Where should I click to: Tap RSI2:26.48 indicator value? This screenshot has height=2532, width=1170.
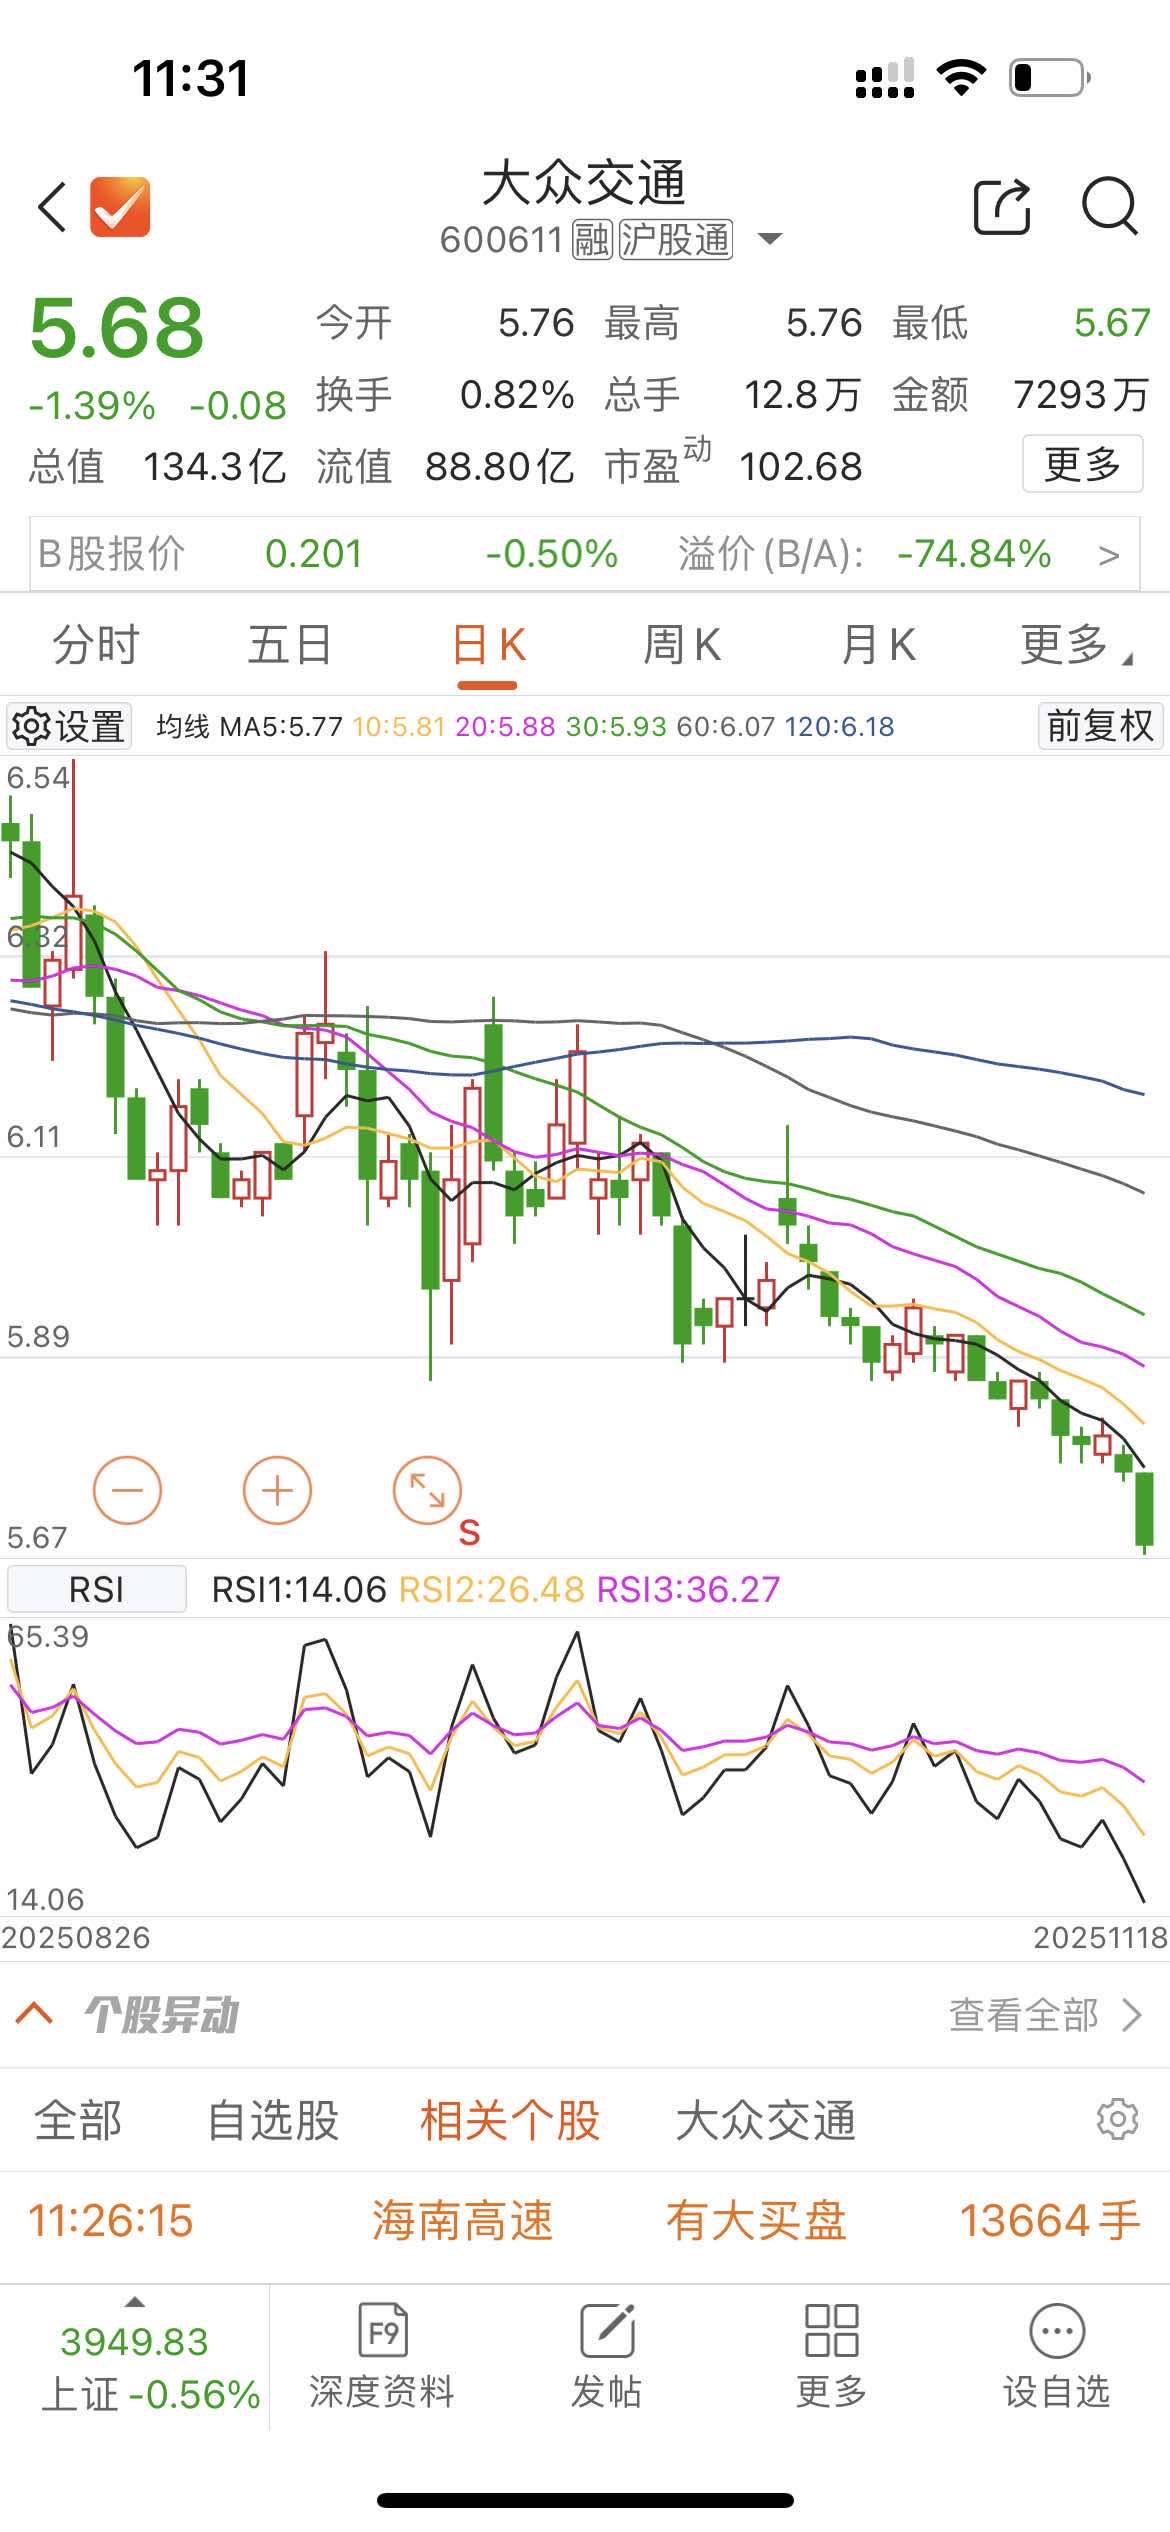491,1589
